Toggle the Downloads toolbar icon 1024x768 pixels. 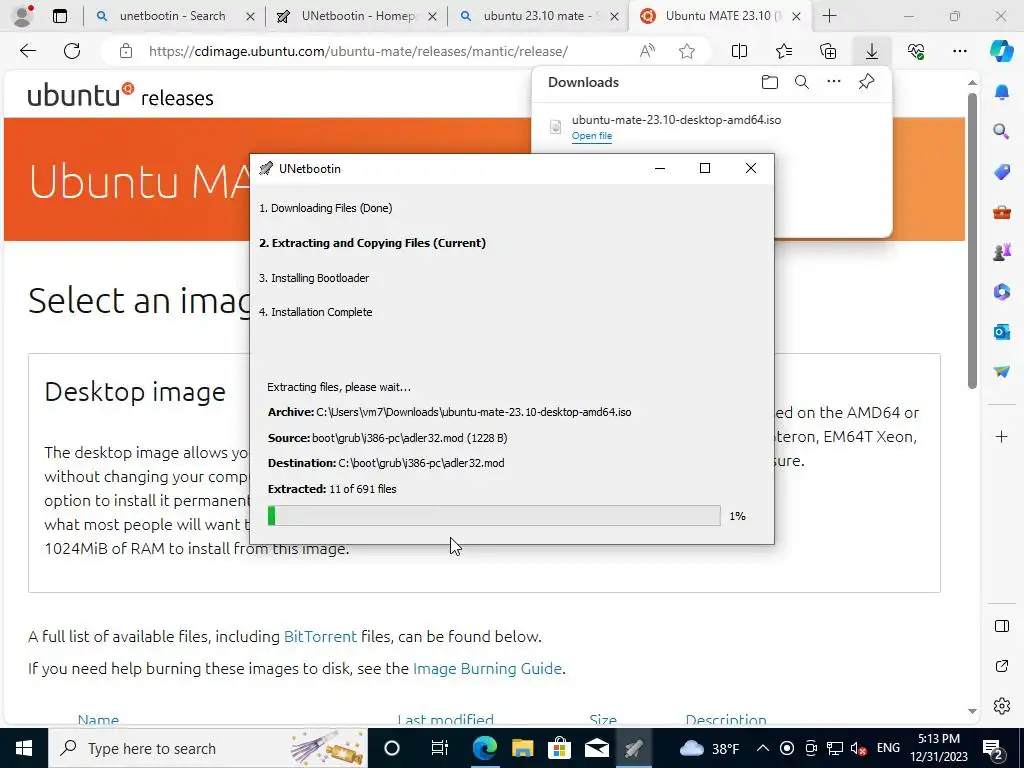(872, 51)
